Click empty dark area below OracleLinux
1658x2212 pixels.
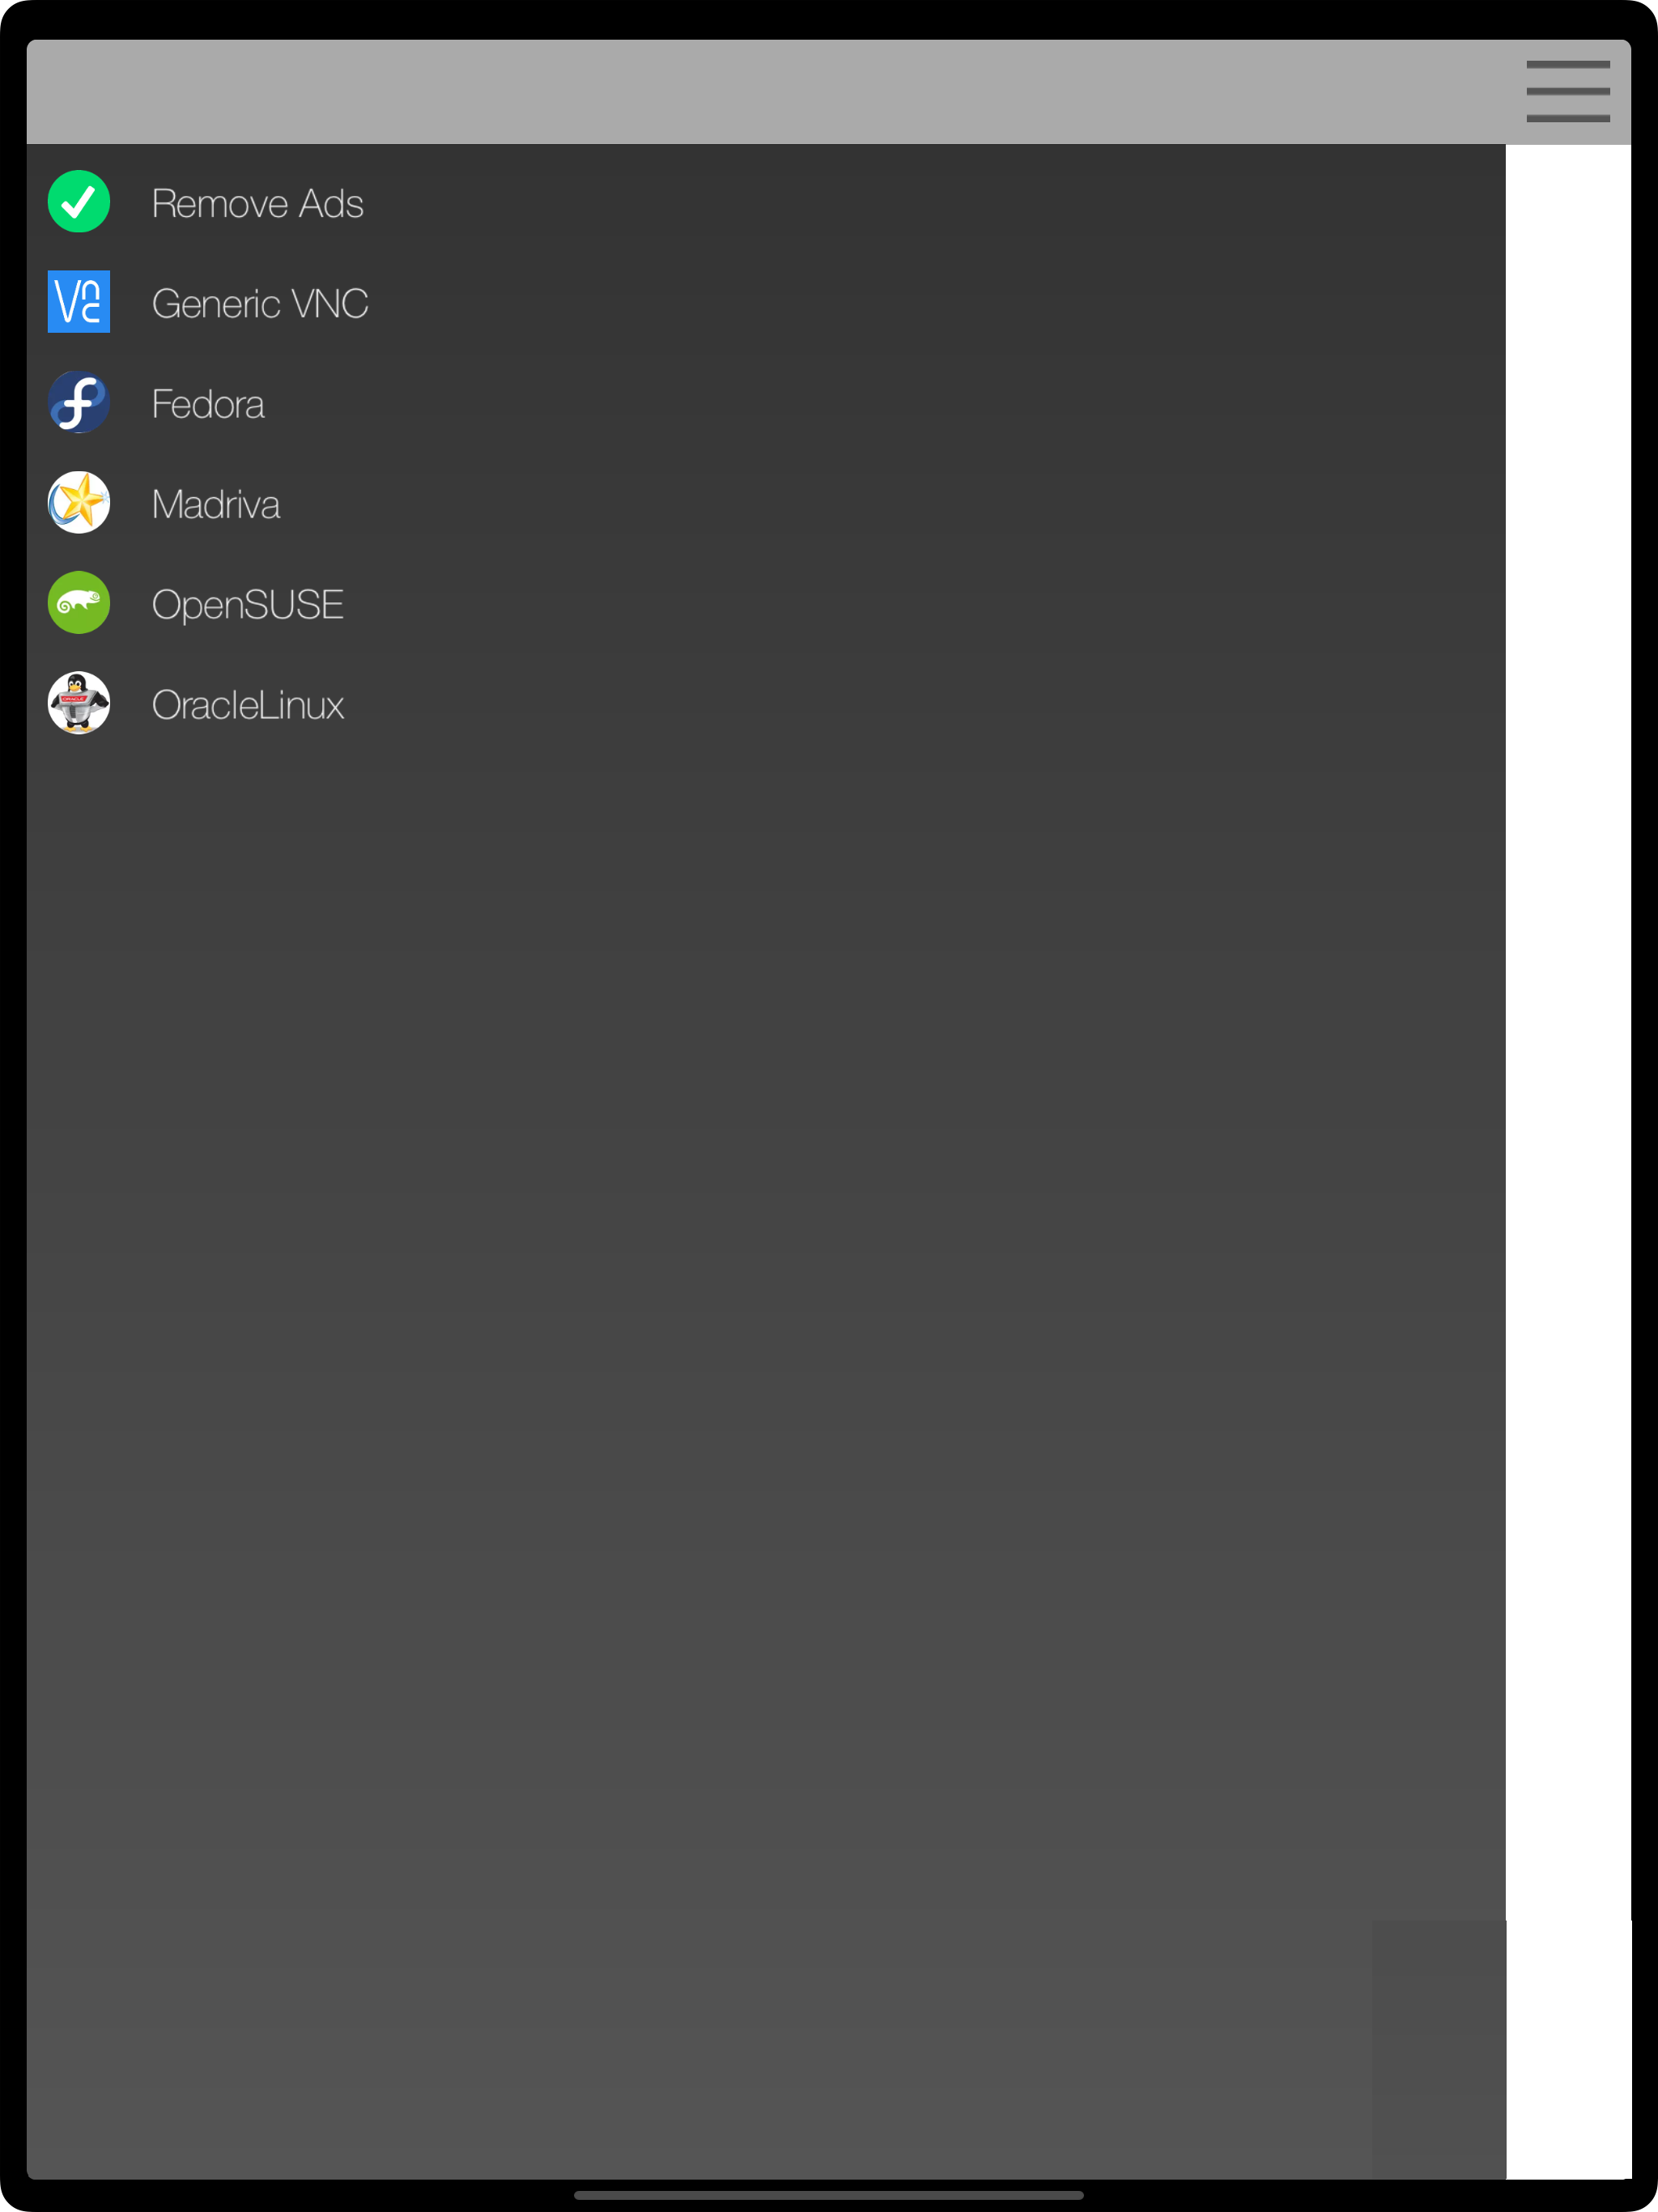click(x=766, y=1400)
